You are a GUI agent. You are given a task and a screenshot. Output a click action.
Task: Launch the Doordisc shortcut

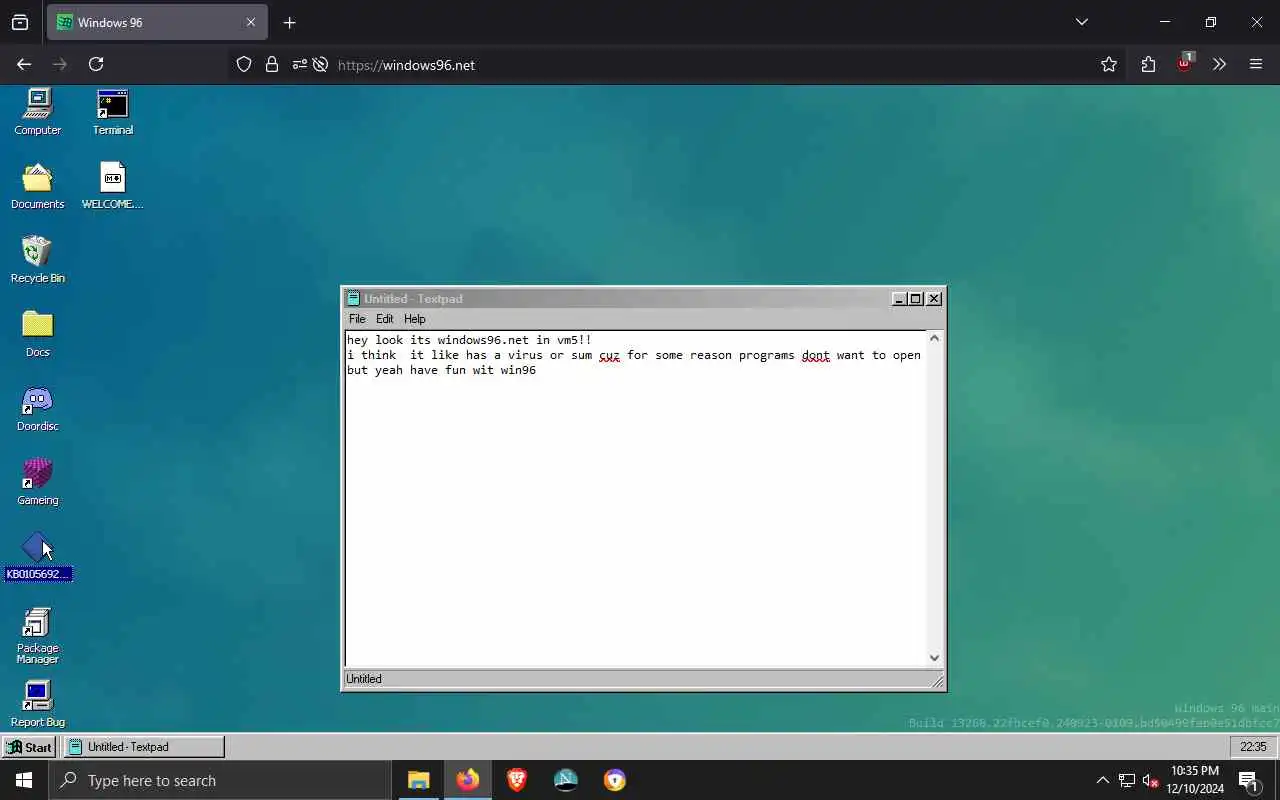pos(38,408)
